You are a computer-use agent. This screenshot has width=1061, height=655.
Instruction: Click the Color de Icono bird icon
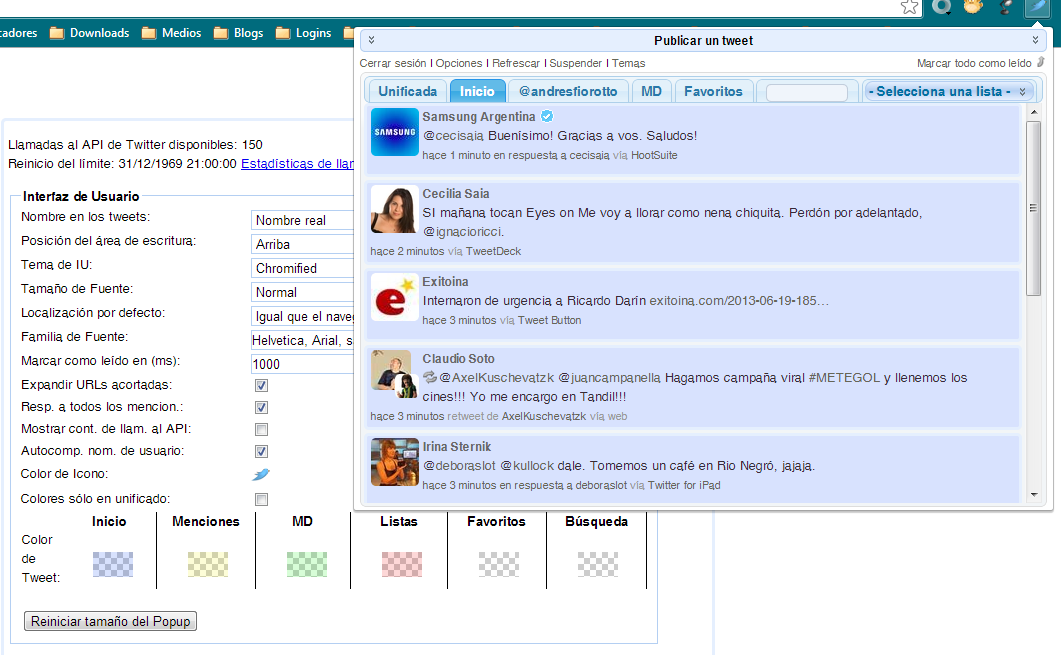point(261,474)
